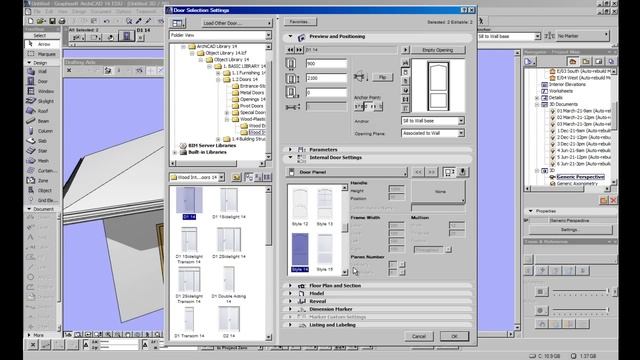Click the door width dimension icon
The image size is (640, 360).
(x=291, y=64)
